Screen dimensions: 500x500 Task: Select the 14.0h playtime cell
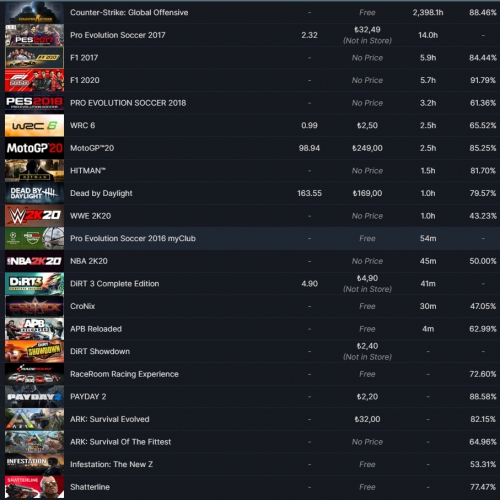click(x=428, y=35)
